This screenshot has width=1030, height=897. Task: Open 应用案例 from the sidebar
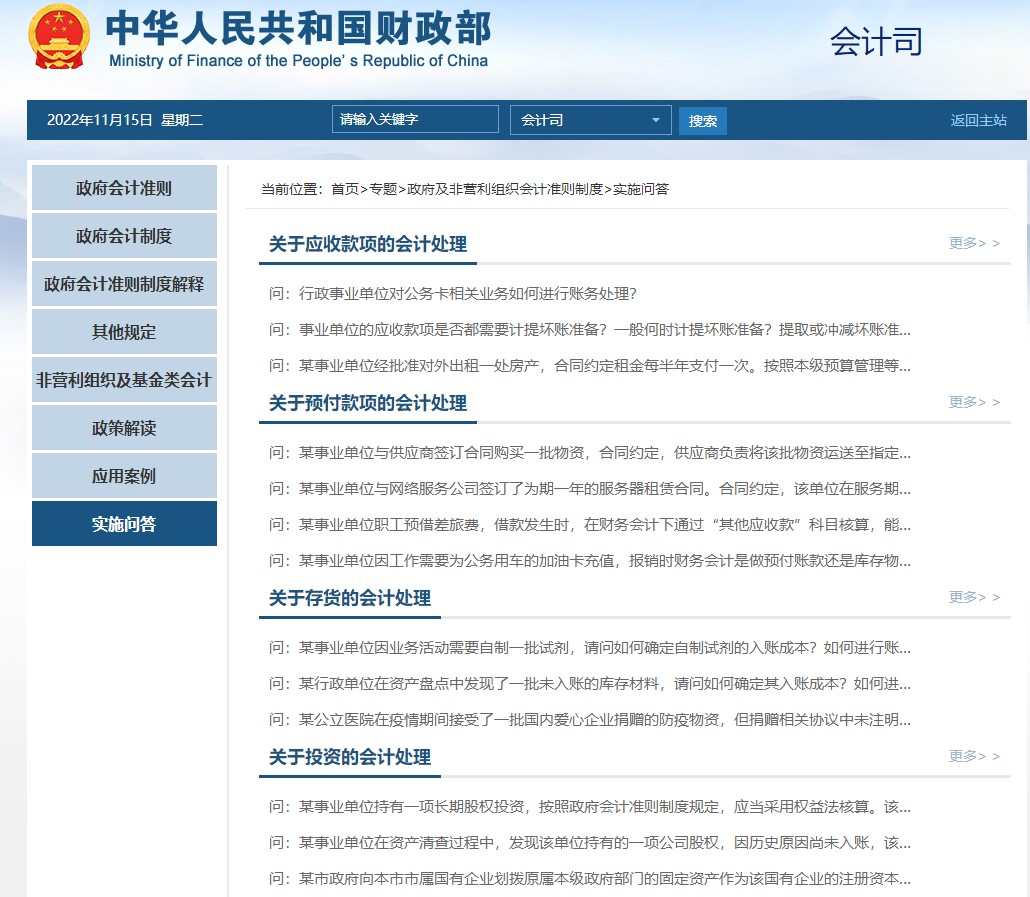[124, 475]
